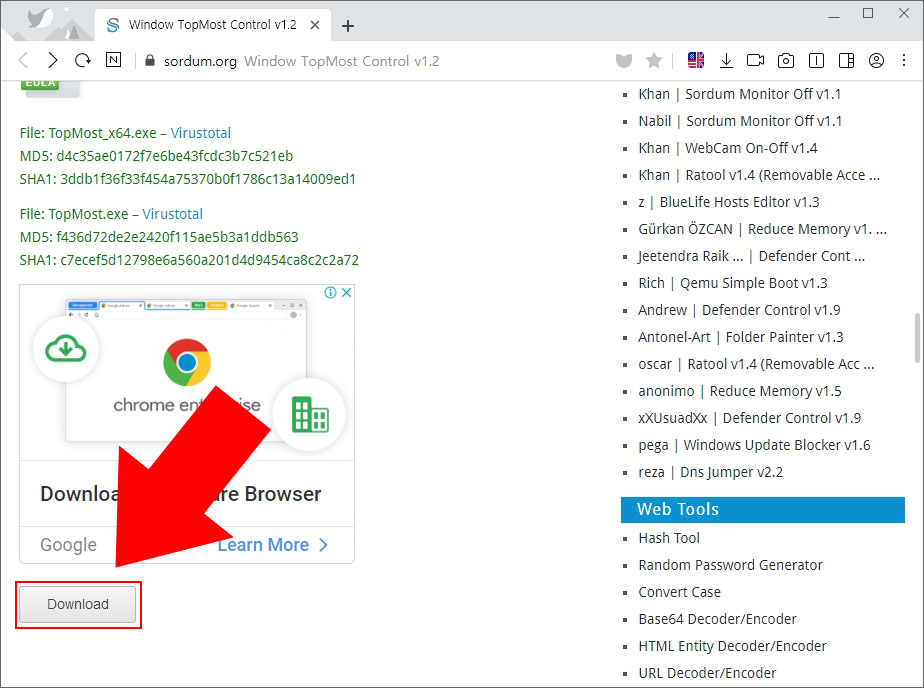Screen dimensions: 924x688
Task: Close the Chrome Enterprise ad
Action: pos(346,293)
